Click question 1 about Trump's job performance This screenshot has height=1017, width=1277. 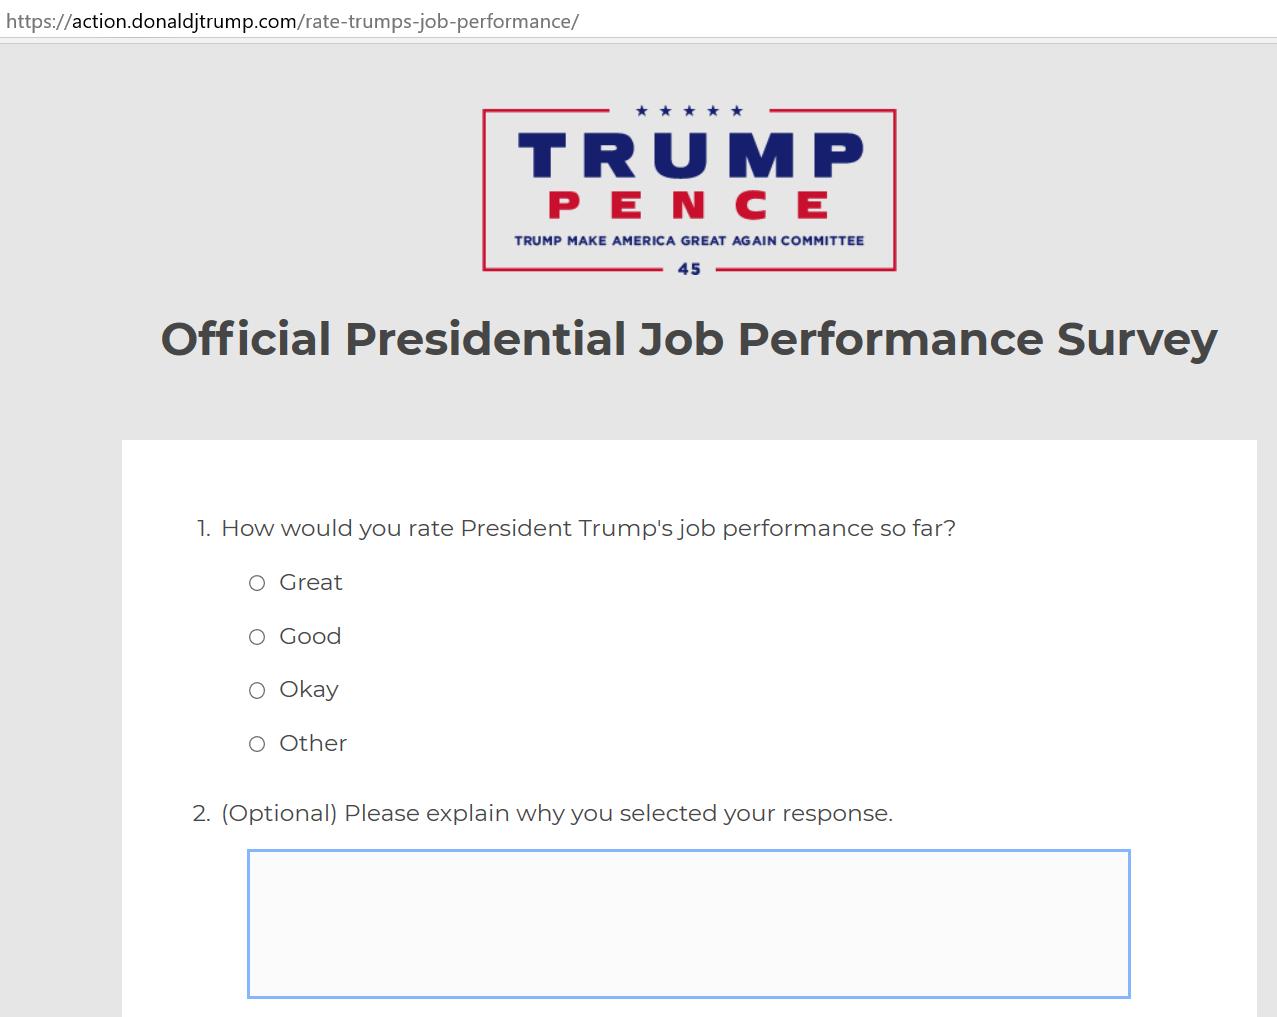pos(589,528)
